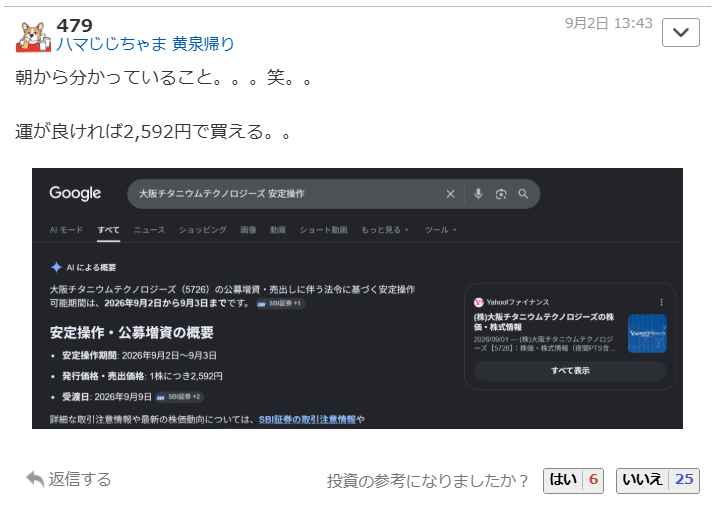Viewport: 728px width, 517px height.
Task: Click the corgi avatar of poster
Action: (33, 37)
